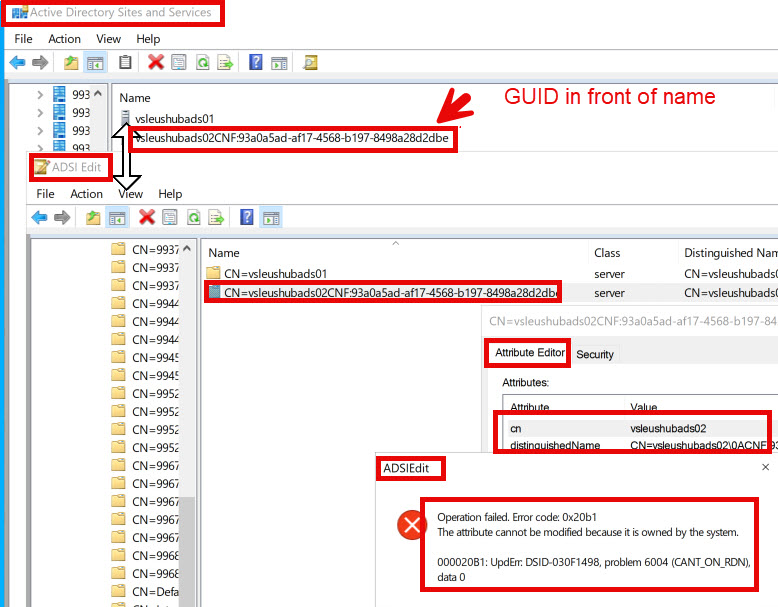This screenshot has height=607, width=778.
Task: Expand the third 993 site node
Action: [x=40, y=131]
